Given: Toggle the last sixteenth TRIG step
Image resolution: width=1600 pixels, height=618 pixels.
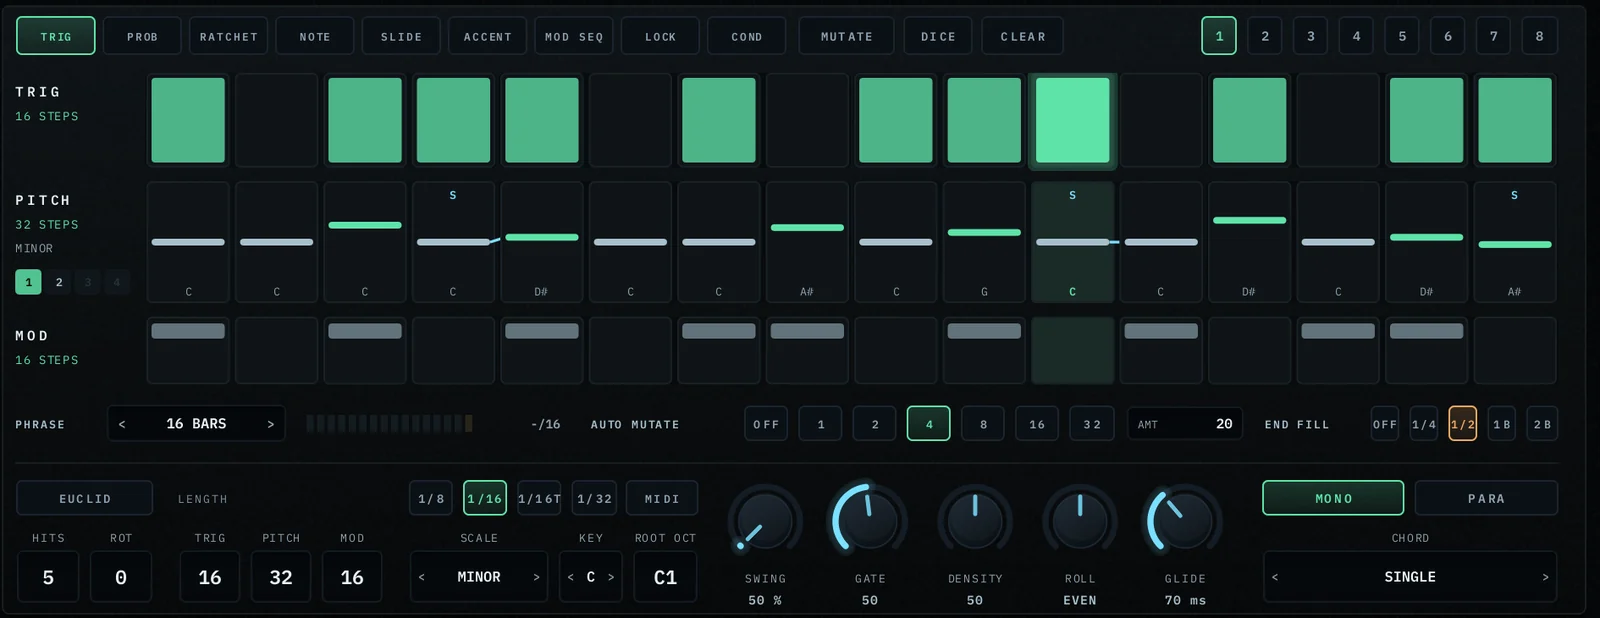Looking at the screenshot, I should (1514, 120).
